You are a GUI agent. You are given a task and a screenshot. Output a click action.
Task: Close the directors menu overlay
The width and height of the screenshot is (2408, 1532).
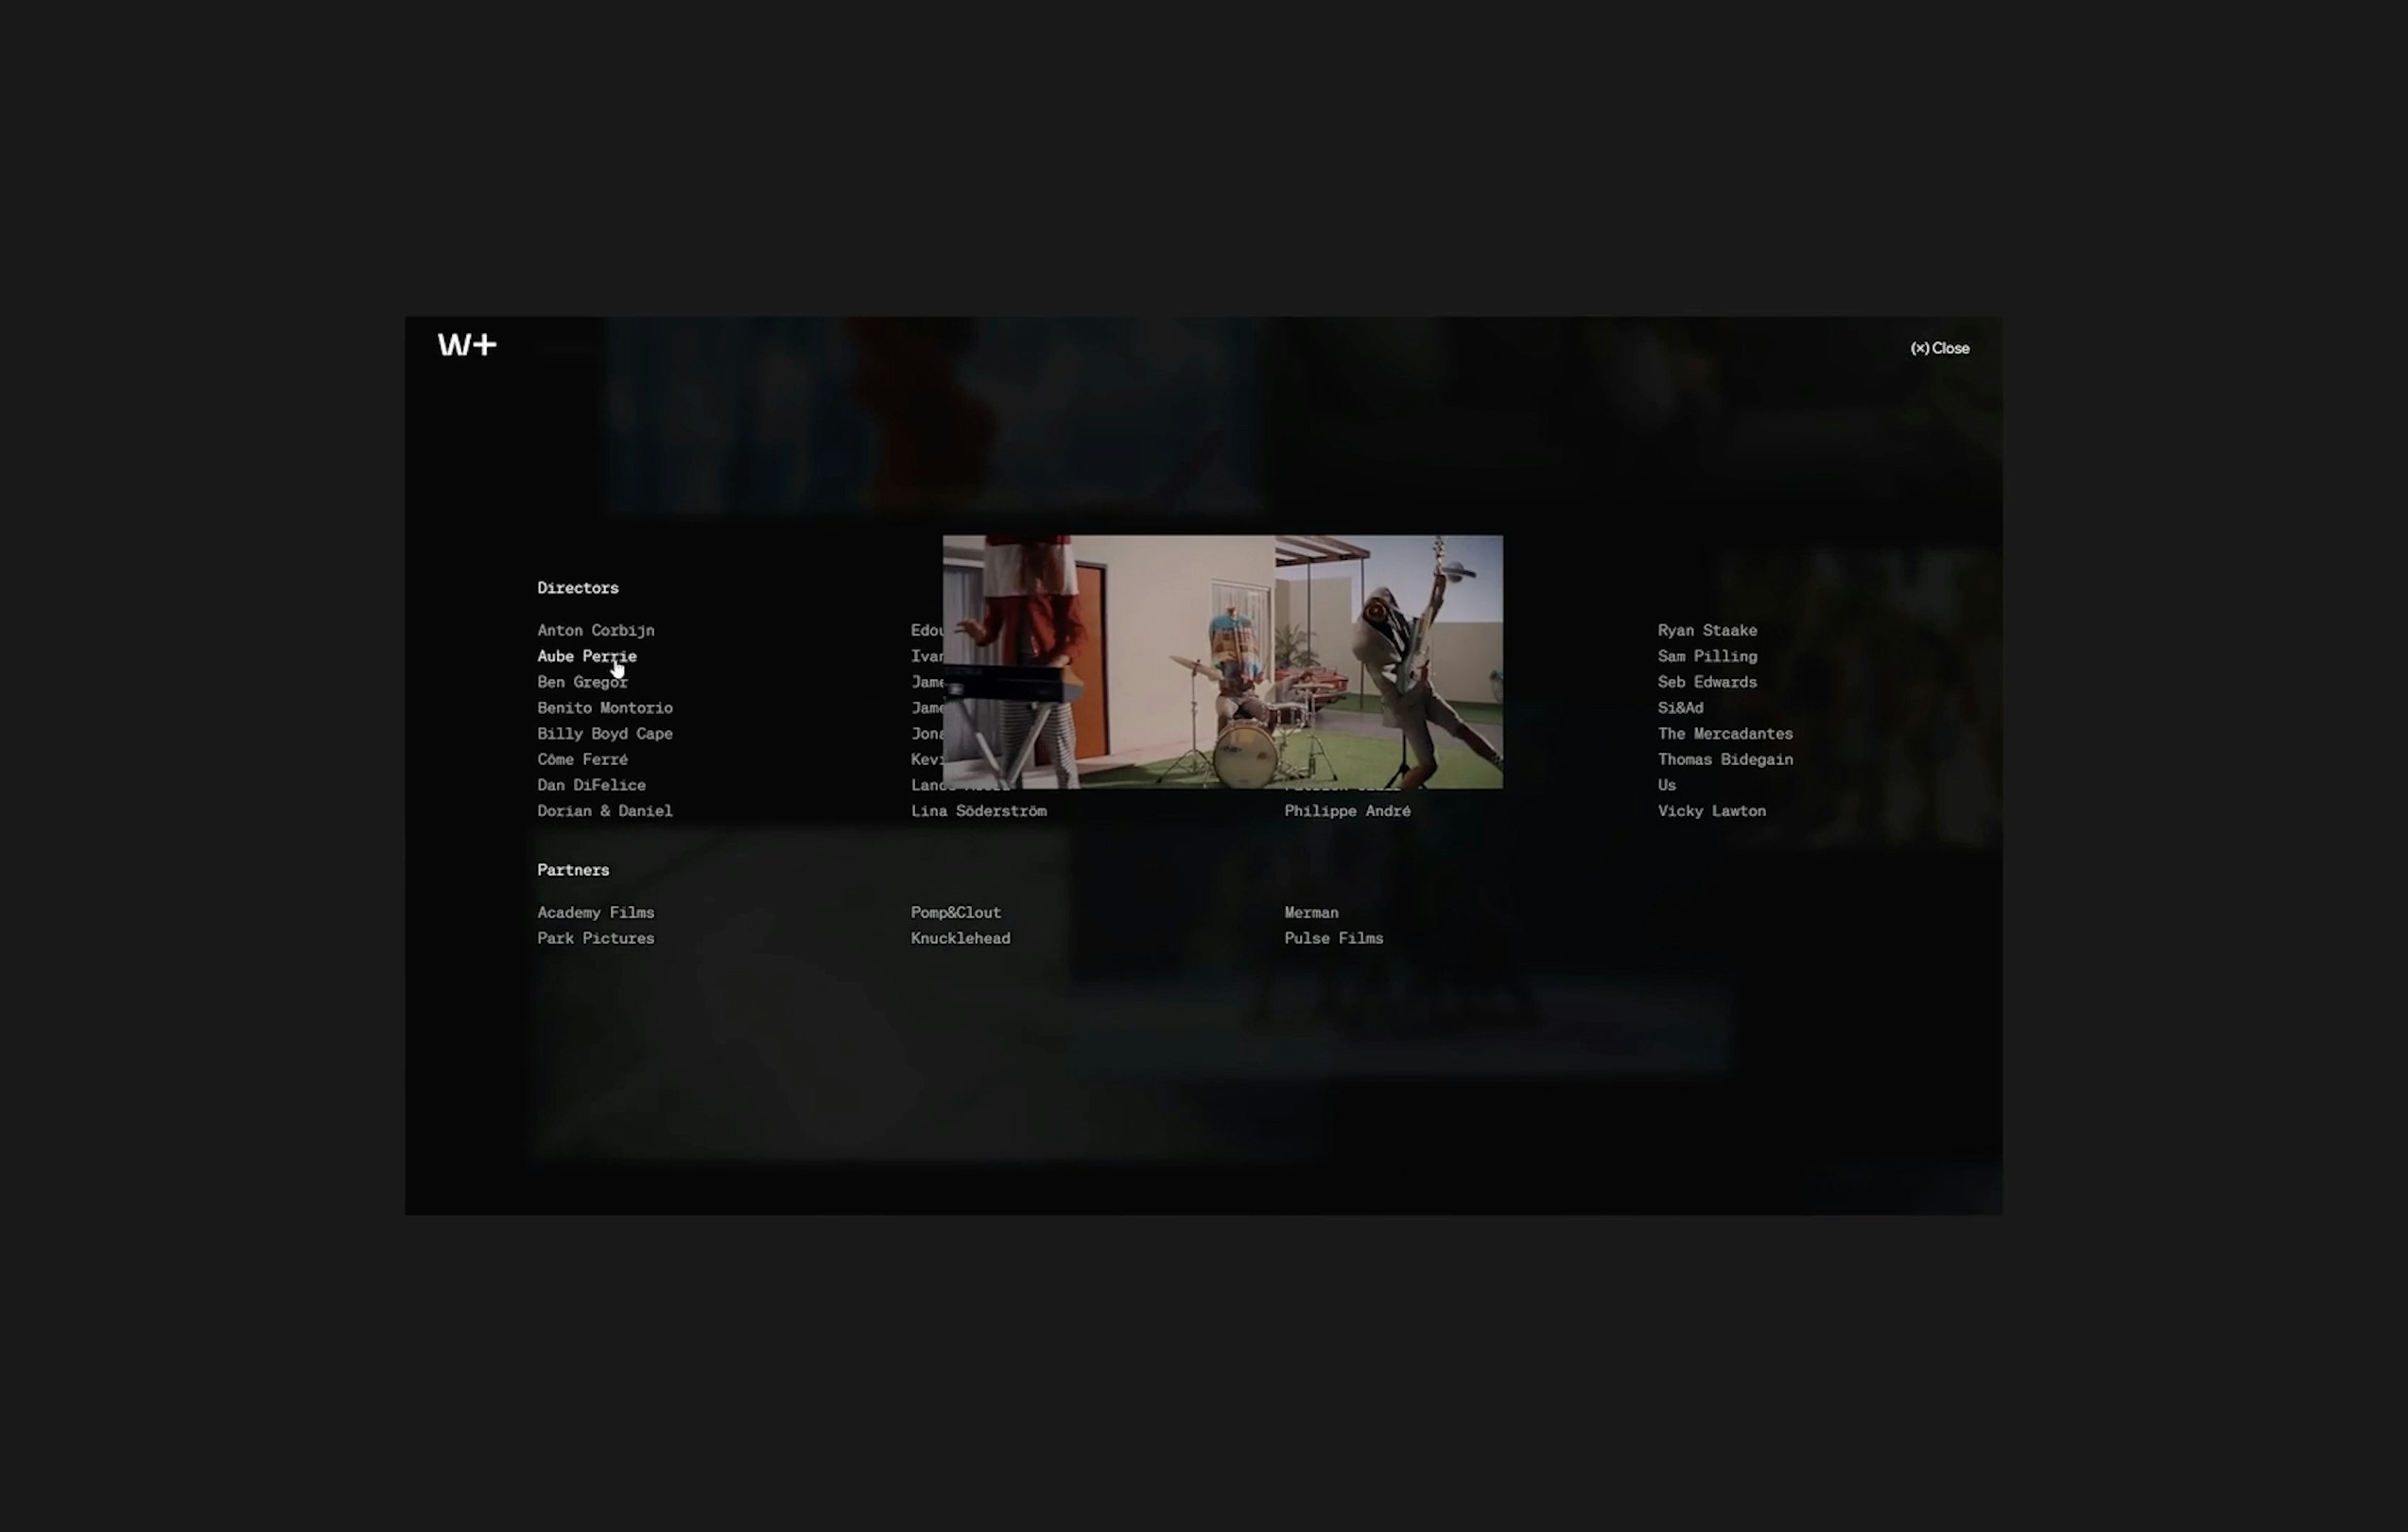pyautogui.click(x=1939, y=348)
